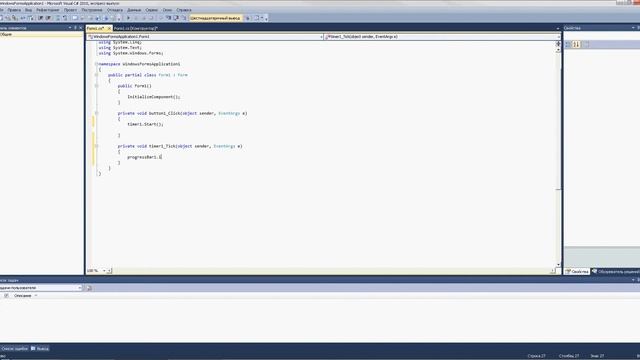Collapse the button1_Click method block
The height and width of the screenshot is (360, 640).
(97, 113)
